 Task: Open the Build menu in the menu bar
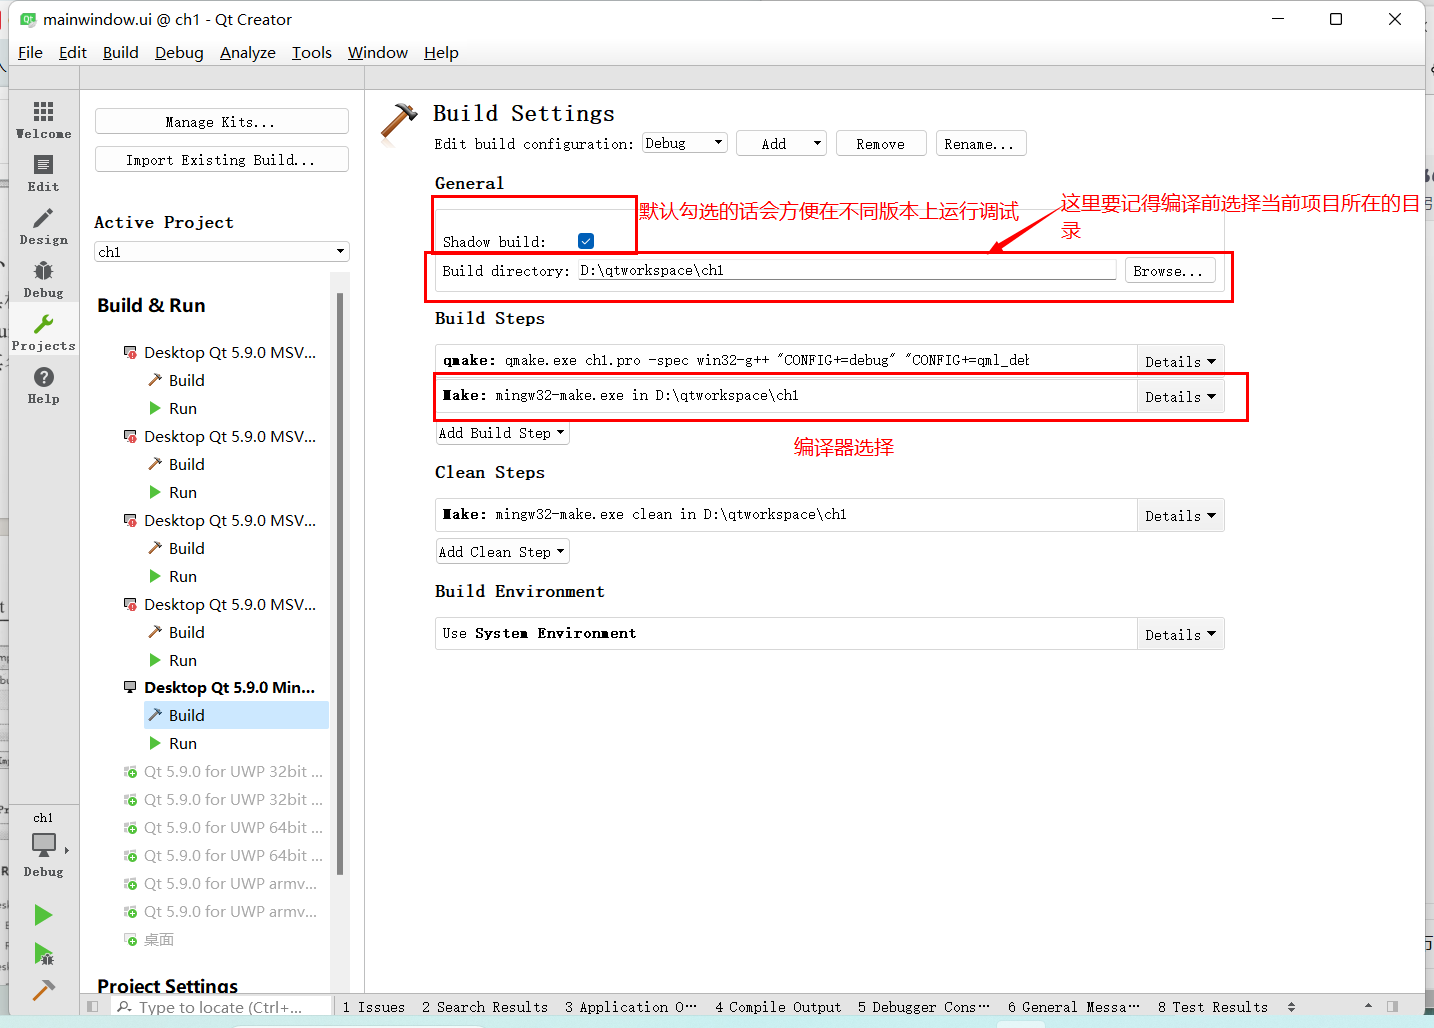click(121, 53)
